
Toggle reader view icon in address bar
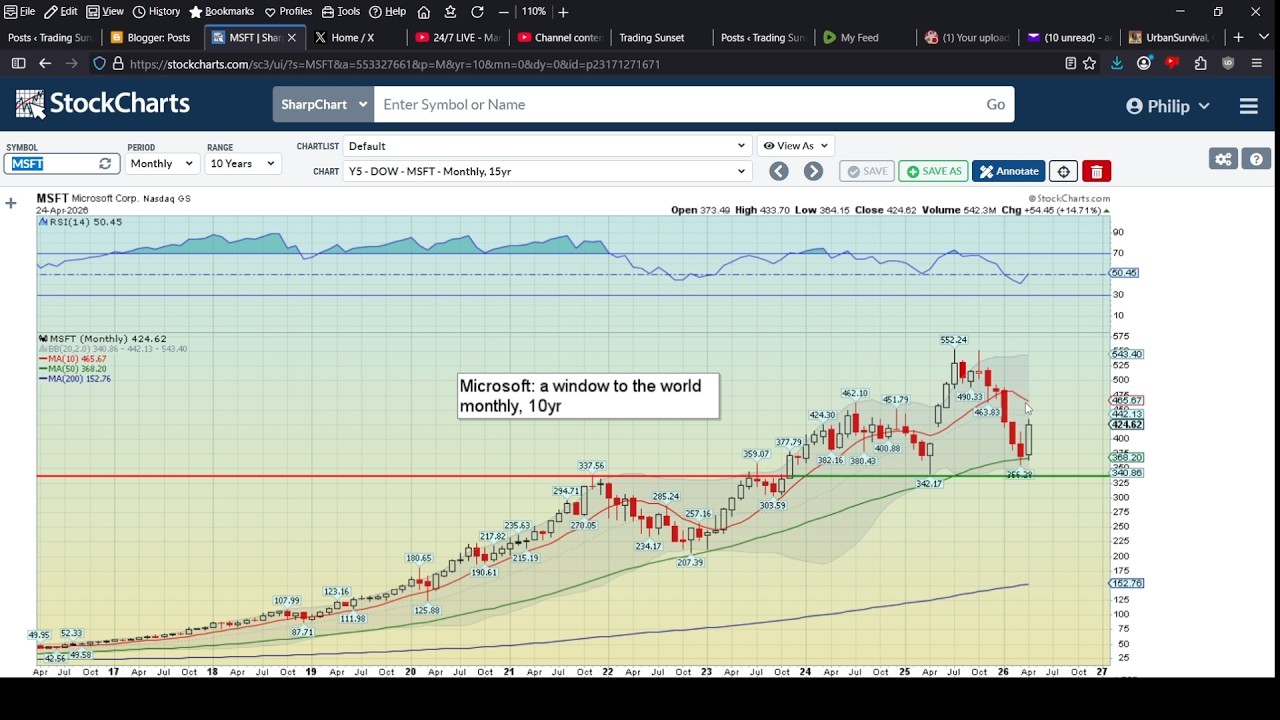pyautogui.click(x=1070, y=64)
